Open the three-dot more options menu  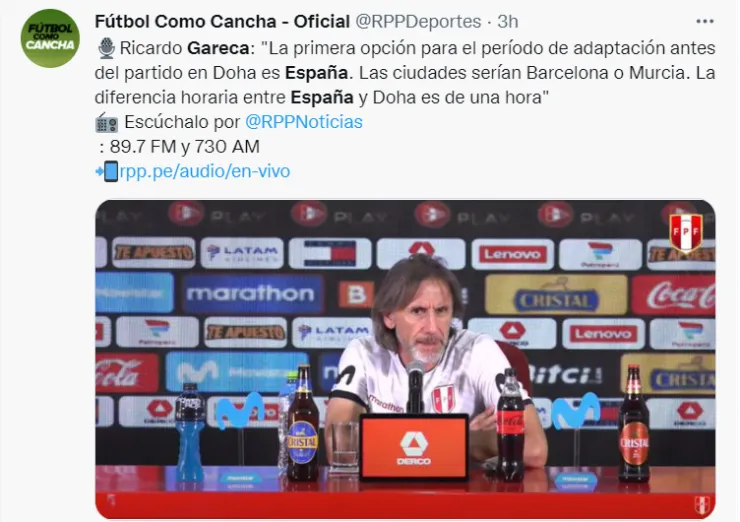(705, 21)
